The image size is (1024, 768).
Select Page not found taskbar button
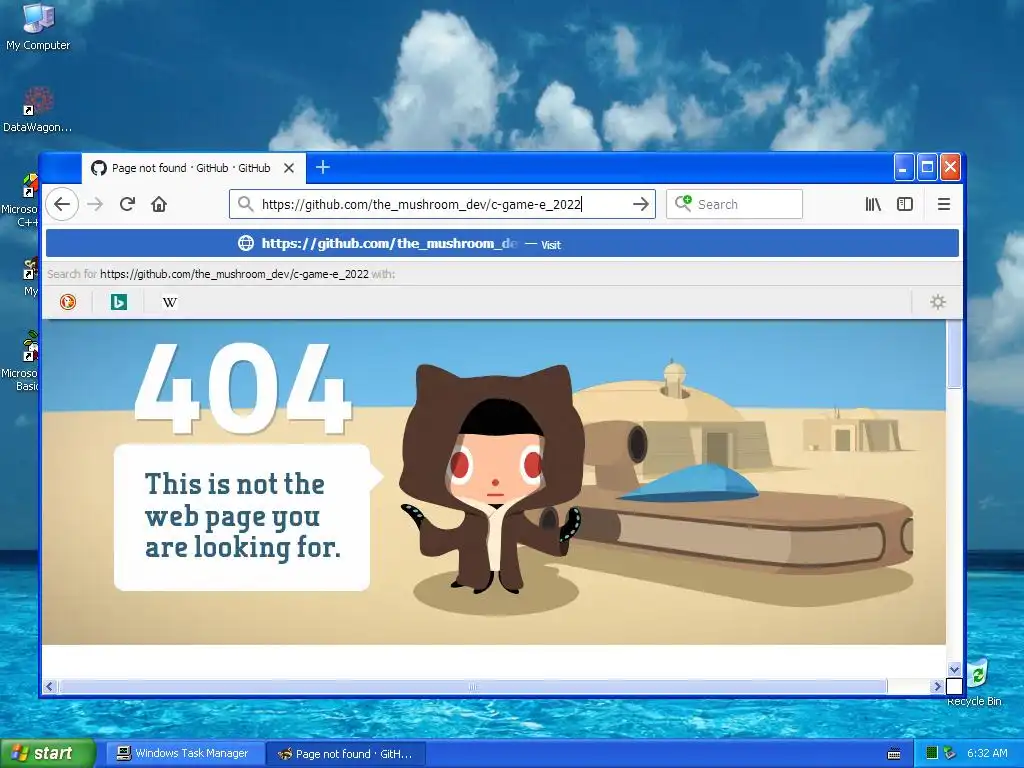tap(346, 754)
